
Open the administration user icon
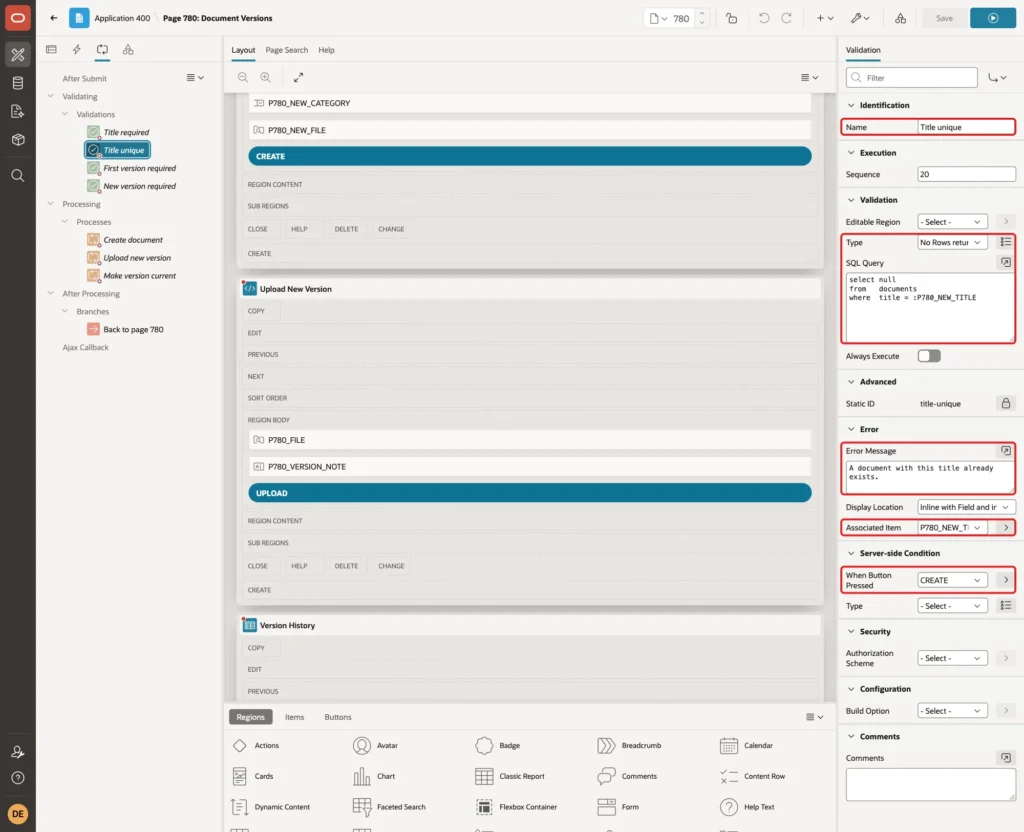[x=18, y=752]
